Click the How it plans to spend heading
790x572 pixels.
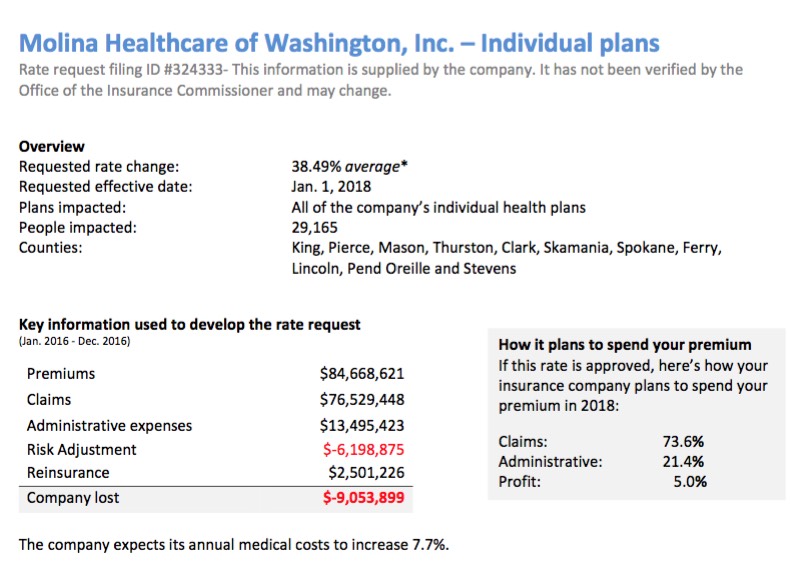(x=625, y=345)
